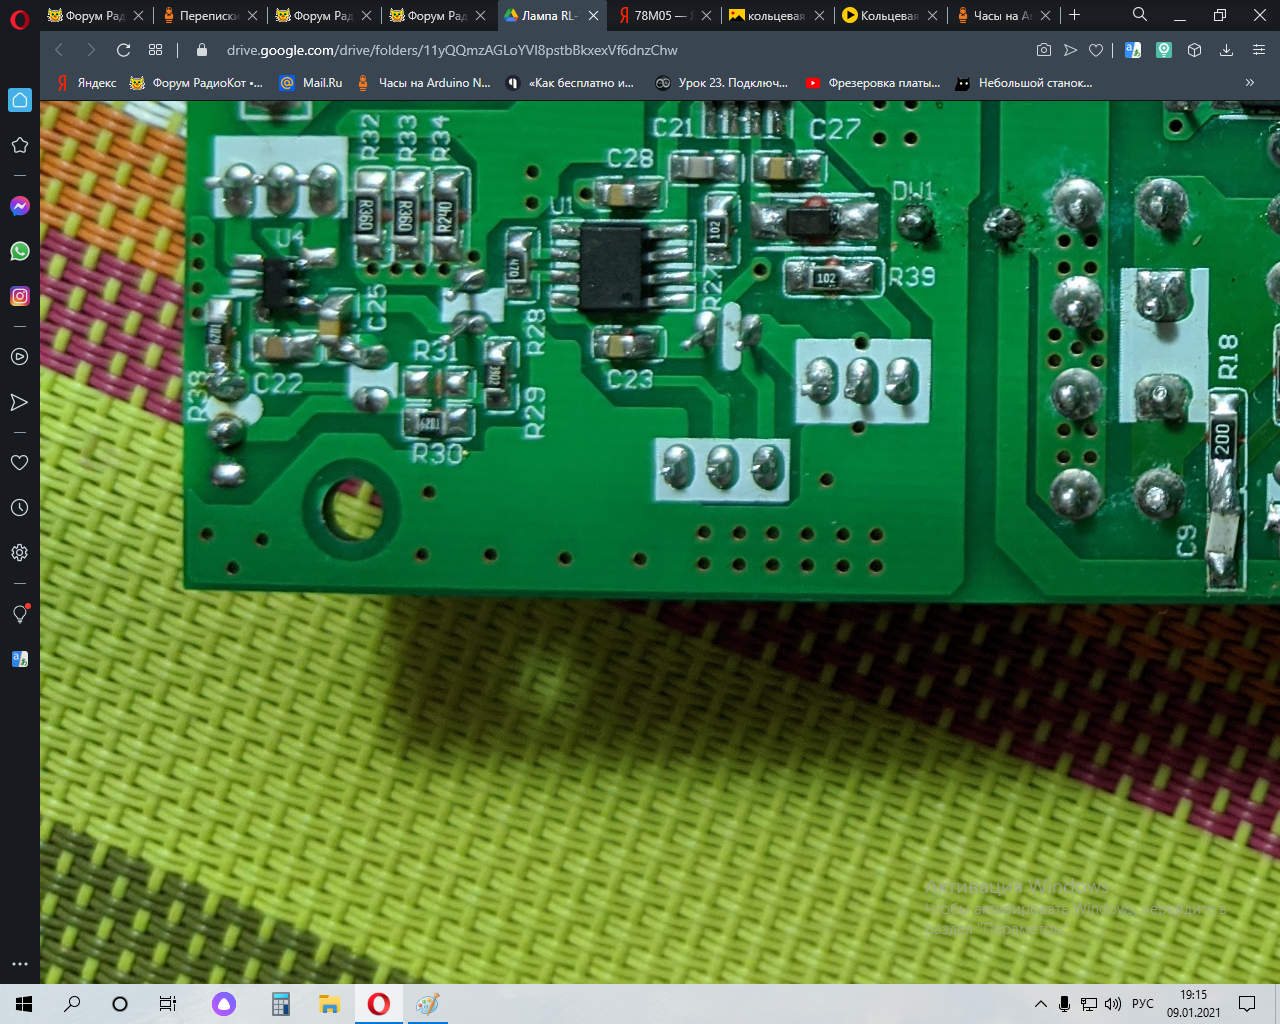The width and height of the screenshot is (1280, 1024).
Task: Open Windows taskbar search
Action: pos(72,1004)
